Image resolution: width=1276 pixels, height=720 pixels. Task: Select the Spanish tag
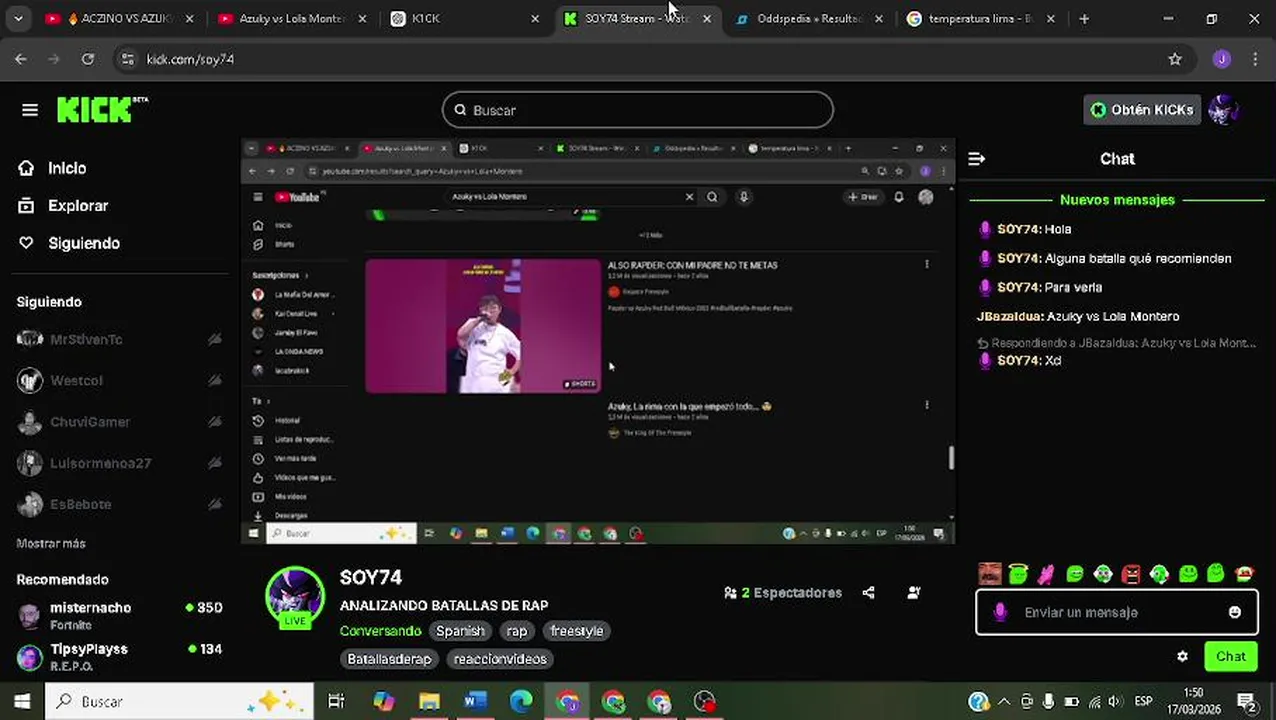click(460, 631)
